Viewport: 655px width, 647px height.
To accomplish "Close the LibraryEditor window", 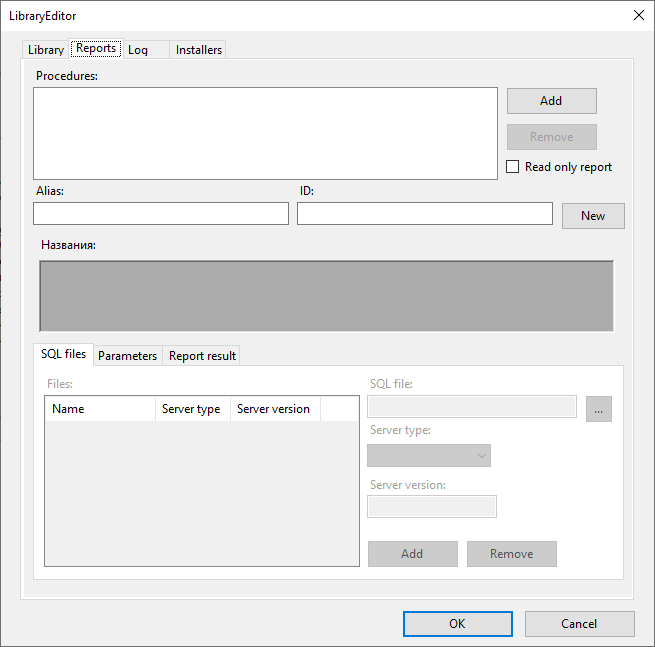I will tap(639, 15).
